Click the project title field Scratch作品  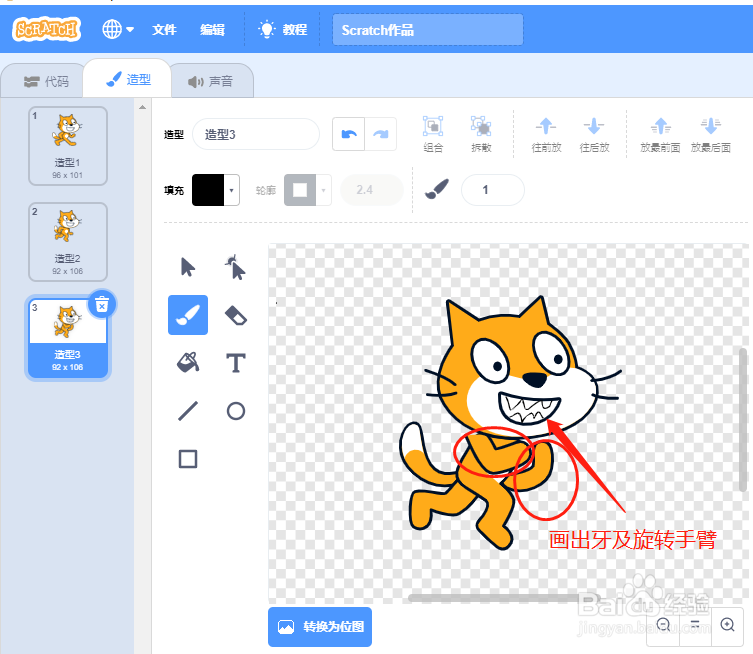(427, 30)
